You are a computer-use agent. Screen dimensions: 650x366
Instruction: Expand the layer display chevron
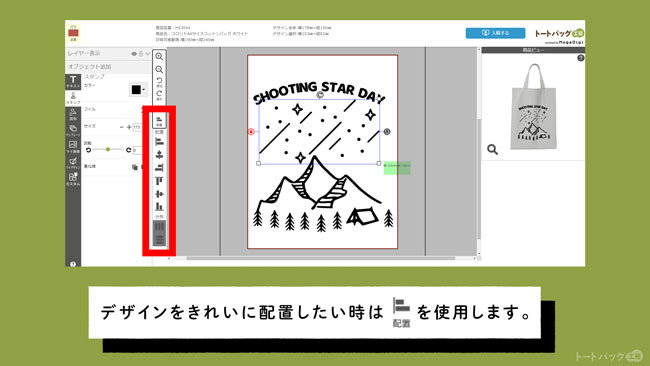click(x=148, y=54)
